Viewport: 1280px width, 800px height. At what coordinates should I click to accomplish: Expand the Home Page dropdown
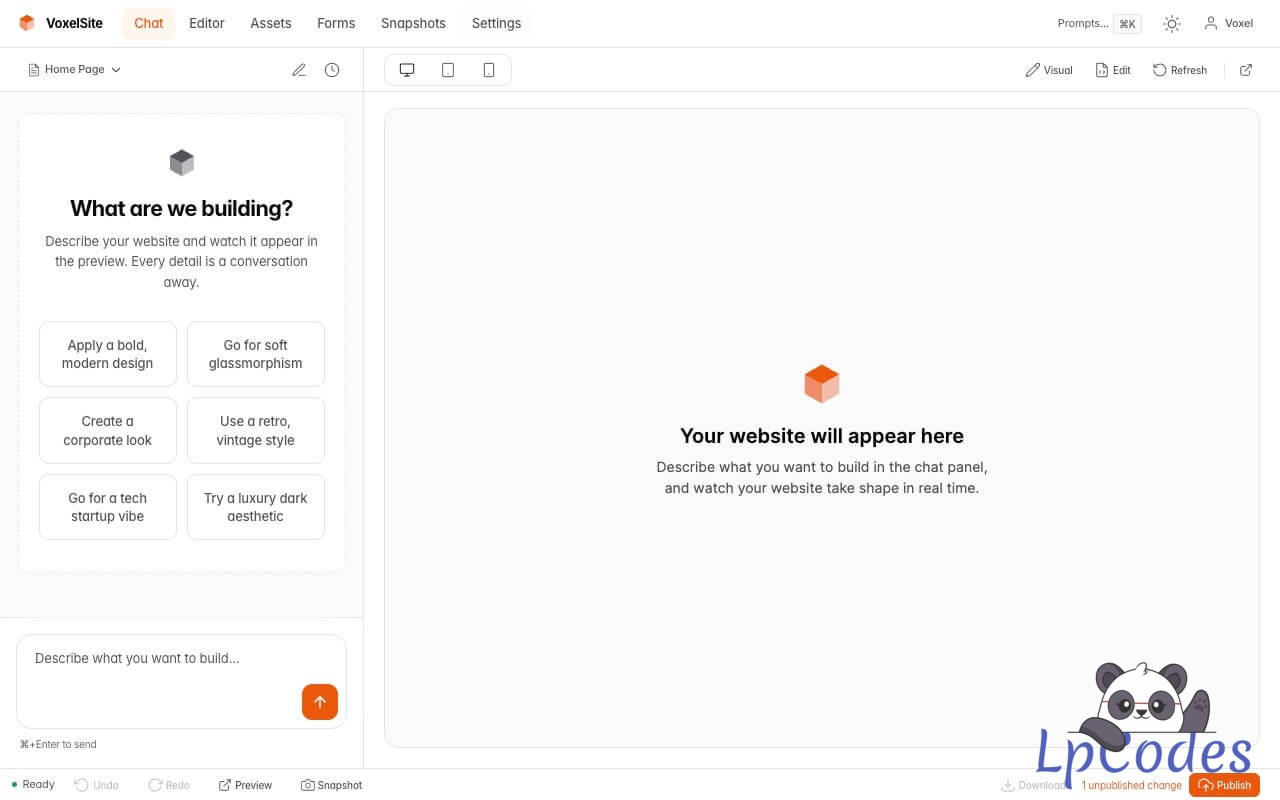75,70
